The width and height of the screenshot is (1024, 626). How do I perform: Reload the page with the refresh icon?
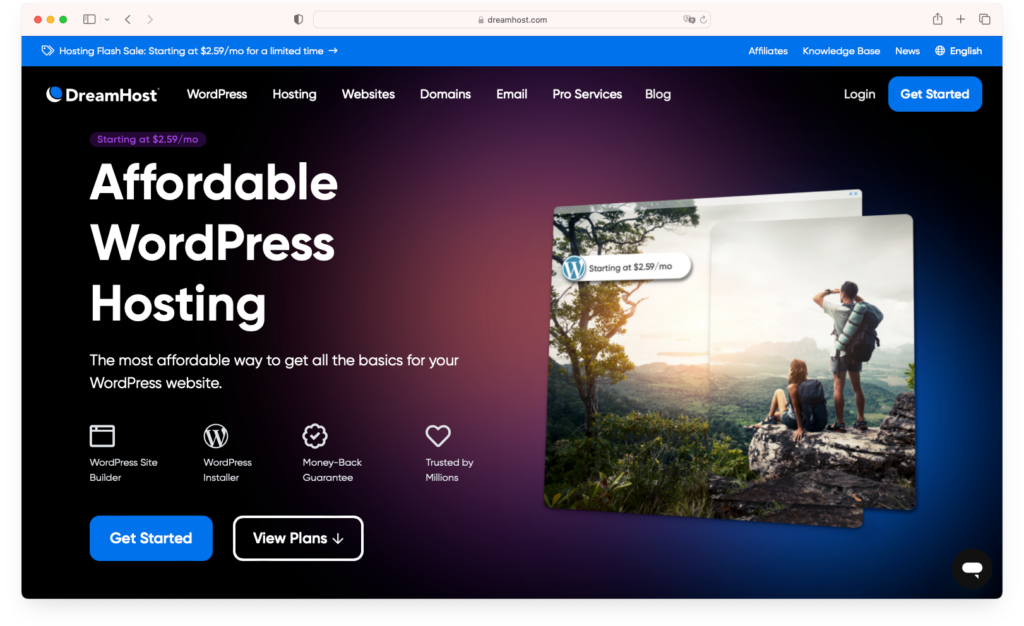pos(703,20)
